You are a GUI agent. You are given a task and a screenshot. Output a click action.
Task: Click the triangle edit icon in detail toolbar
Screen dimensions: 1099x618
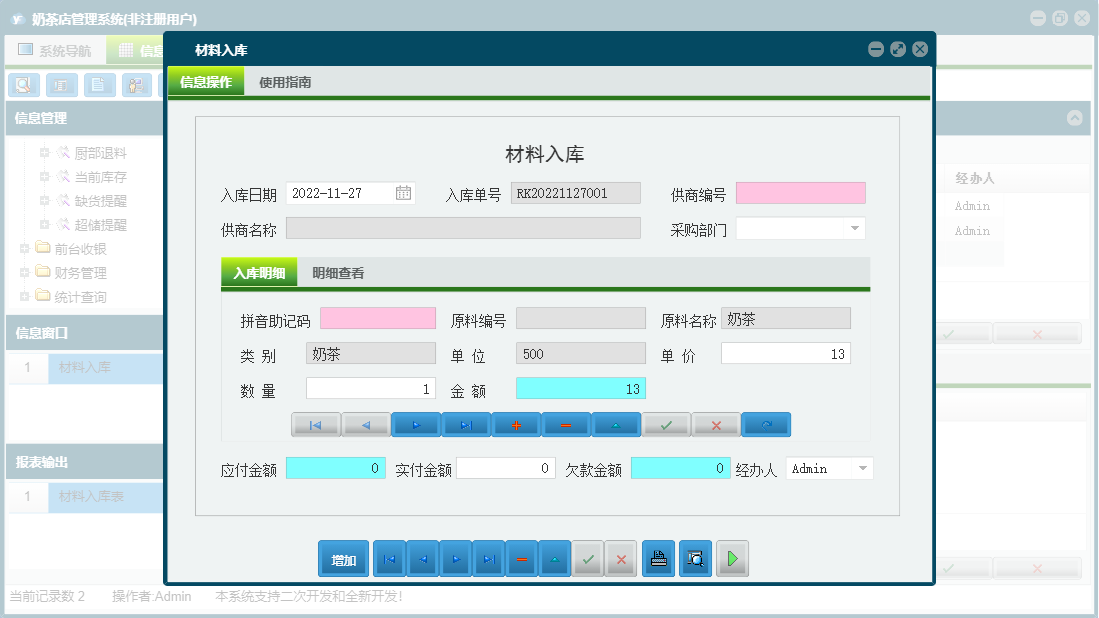[615, 424]
